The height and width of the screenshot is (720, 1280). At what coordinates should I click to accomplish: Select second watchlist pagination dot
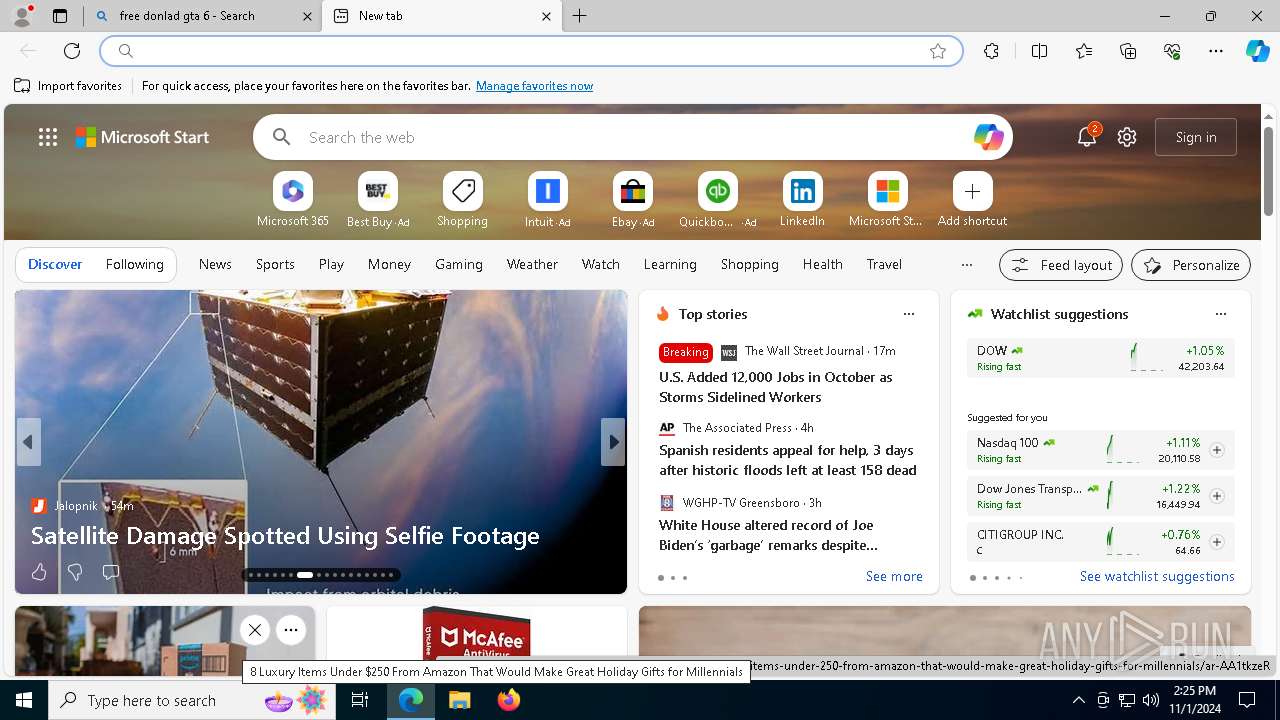click(985, 578)
